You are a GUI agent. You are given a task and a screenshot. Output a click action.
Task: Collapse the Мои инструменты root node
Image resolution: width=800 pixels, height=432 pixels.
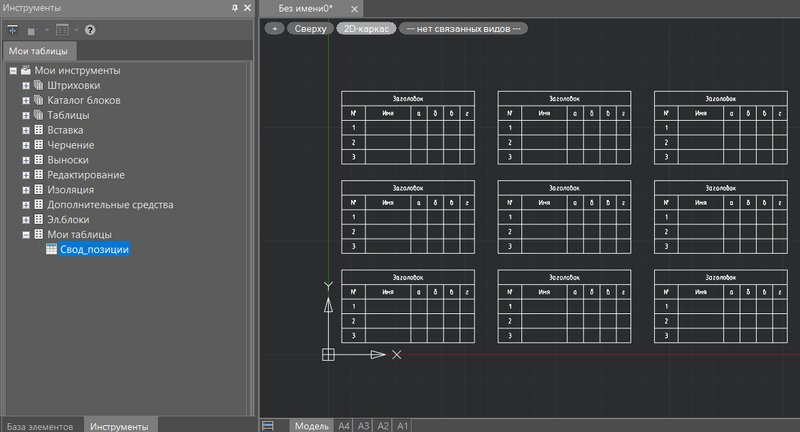[x=13, y=71]
